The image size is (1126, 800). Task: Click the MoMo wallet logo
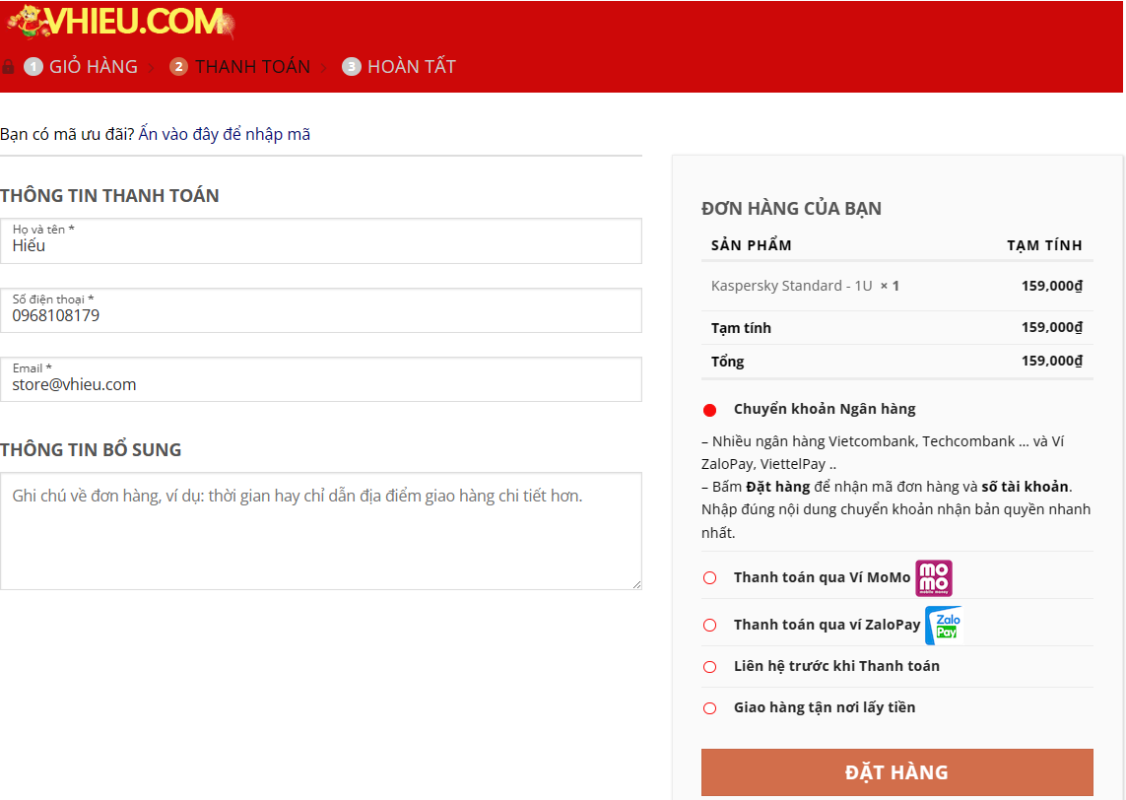coord(934,578)
